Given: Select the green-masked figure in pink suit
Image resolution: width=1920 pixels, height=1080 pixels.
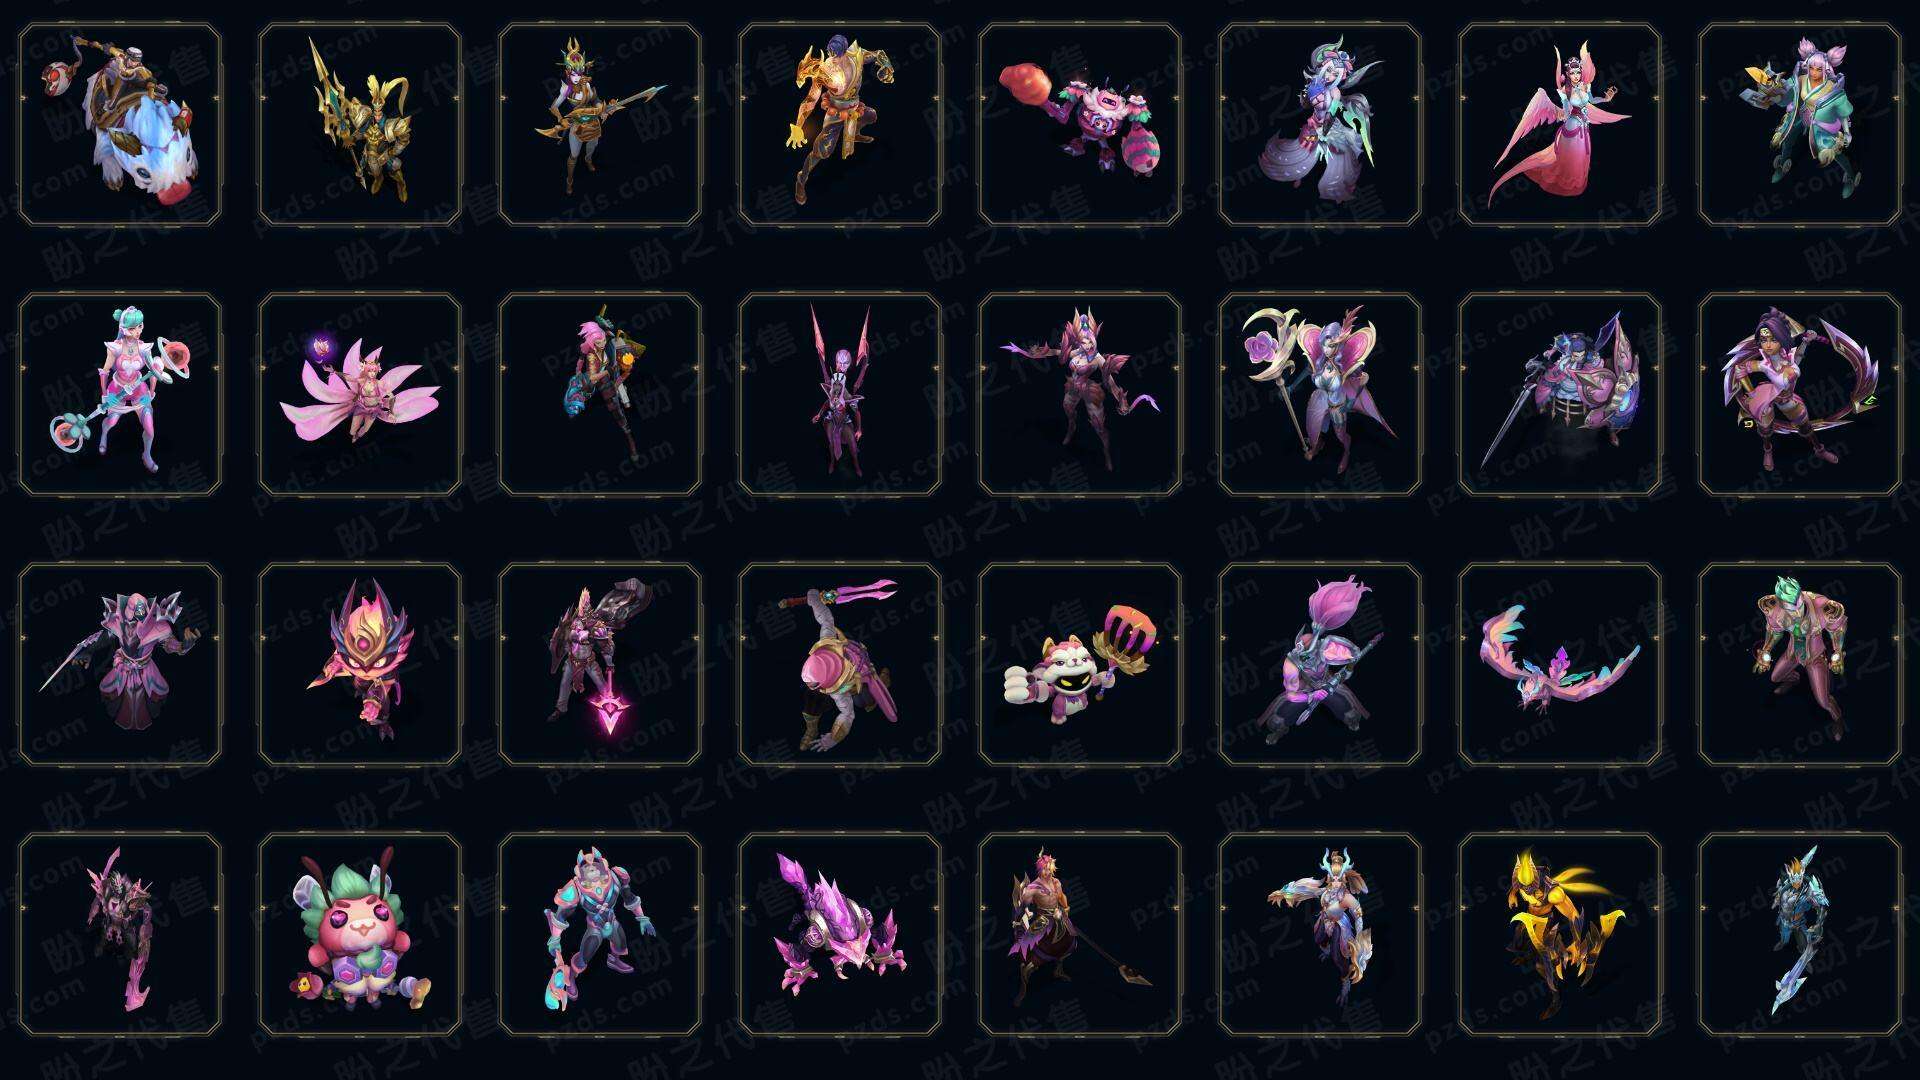Looking at the screenshot, I should click(1800, 664).
